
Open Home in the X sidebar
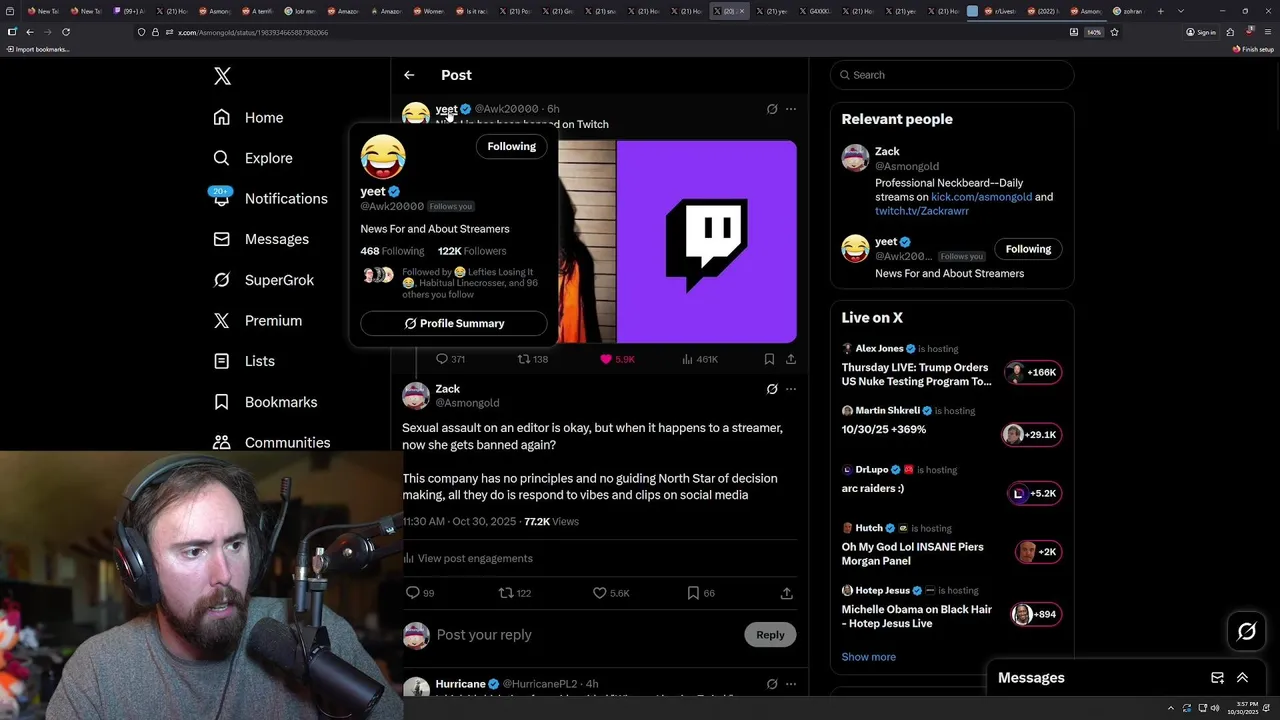(x=248, y=117)
